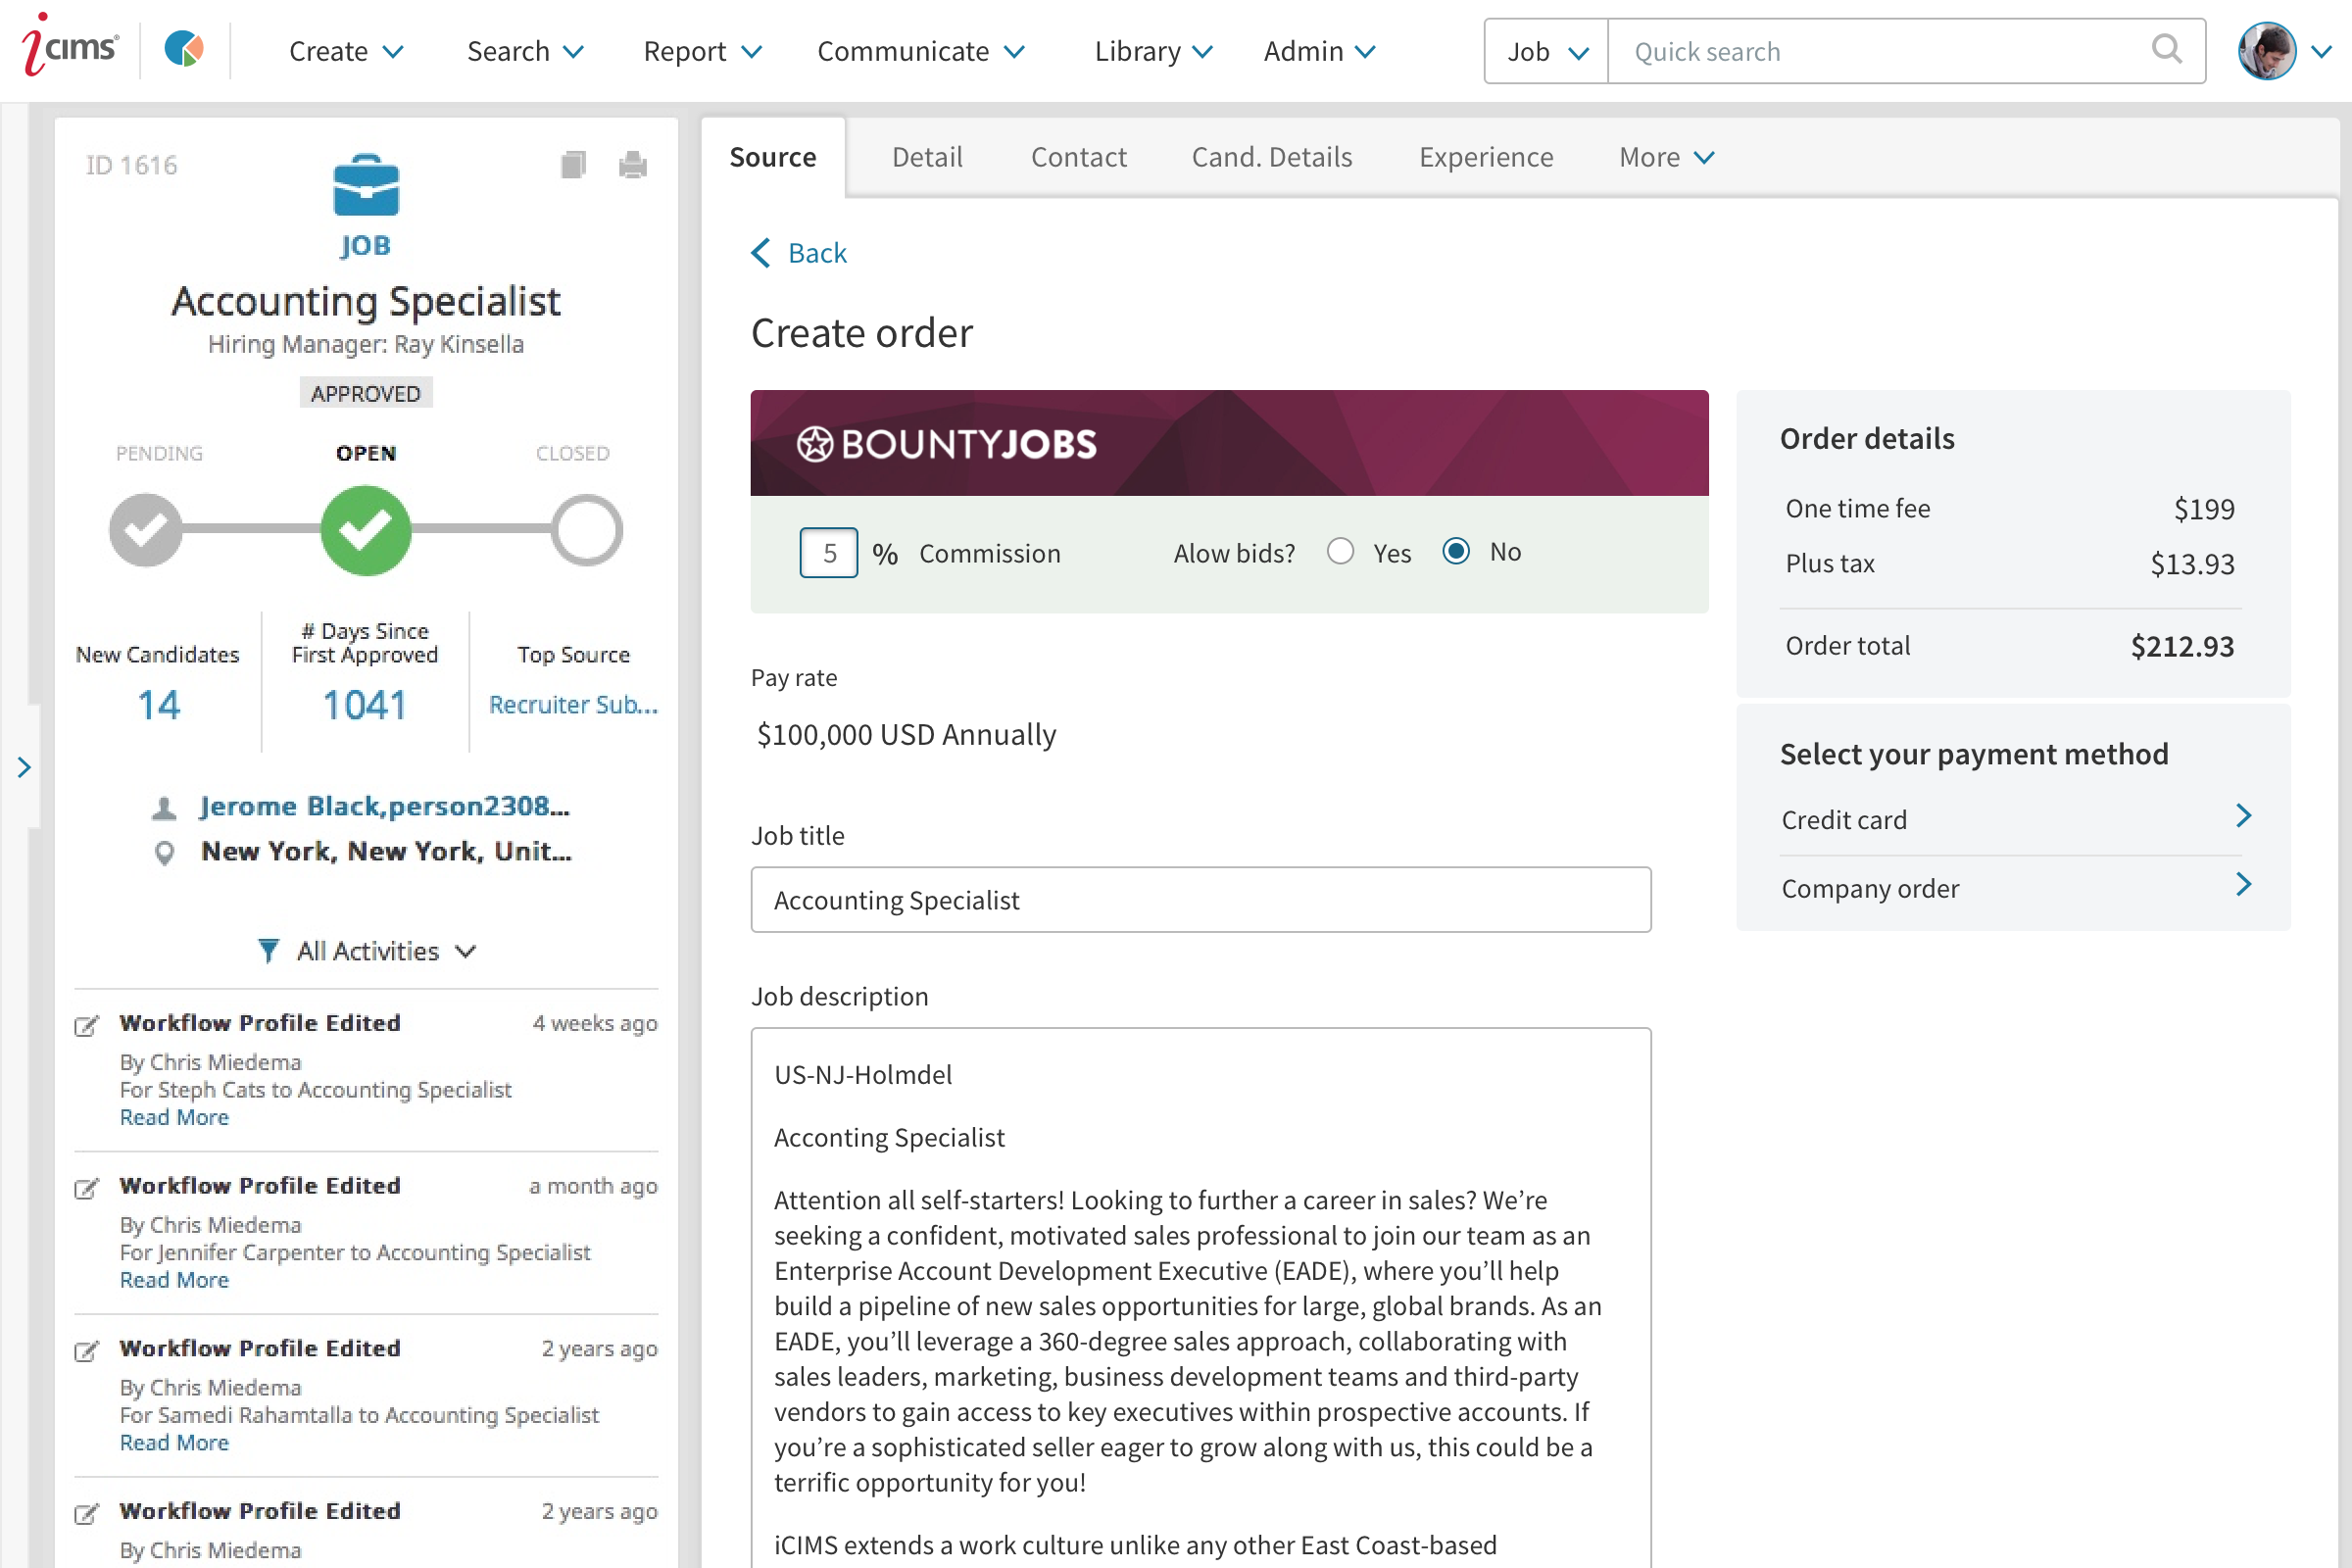
Task: Print the job profile
Action: (x=633, y=164)
